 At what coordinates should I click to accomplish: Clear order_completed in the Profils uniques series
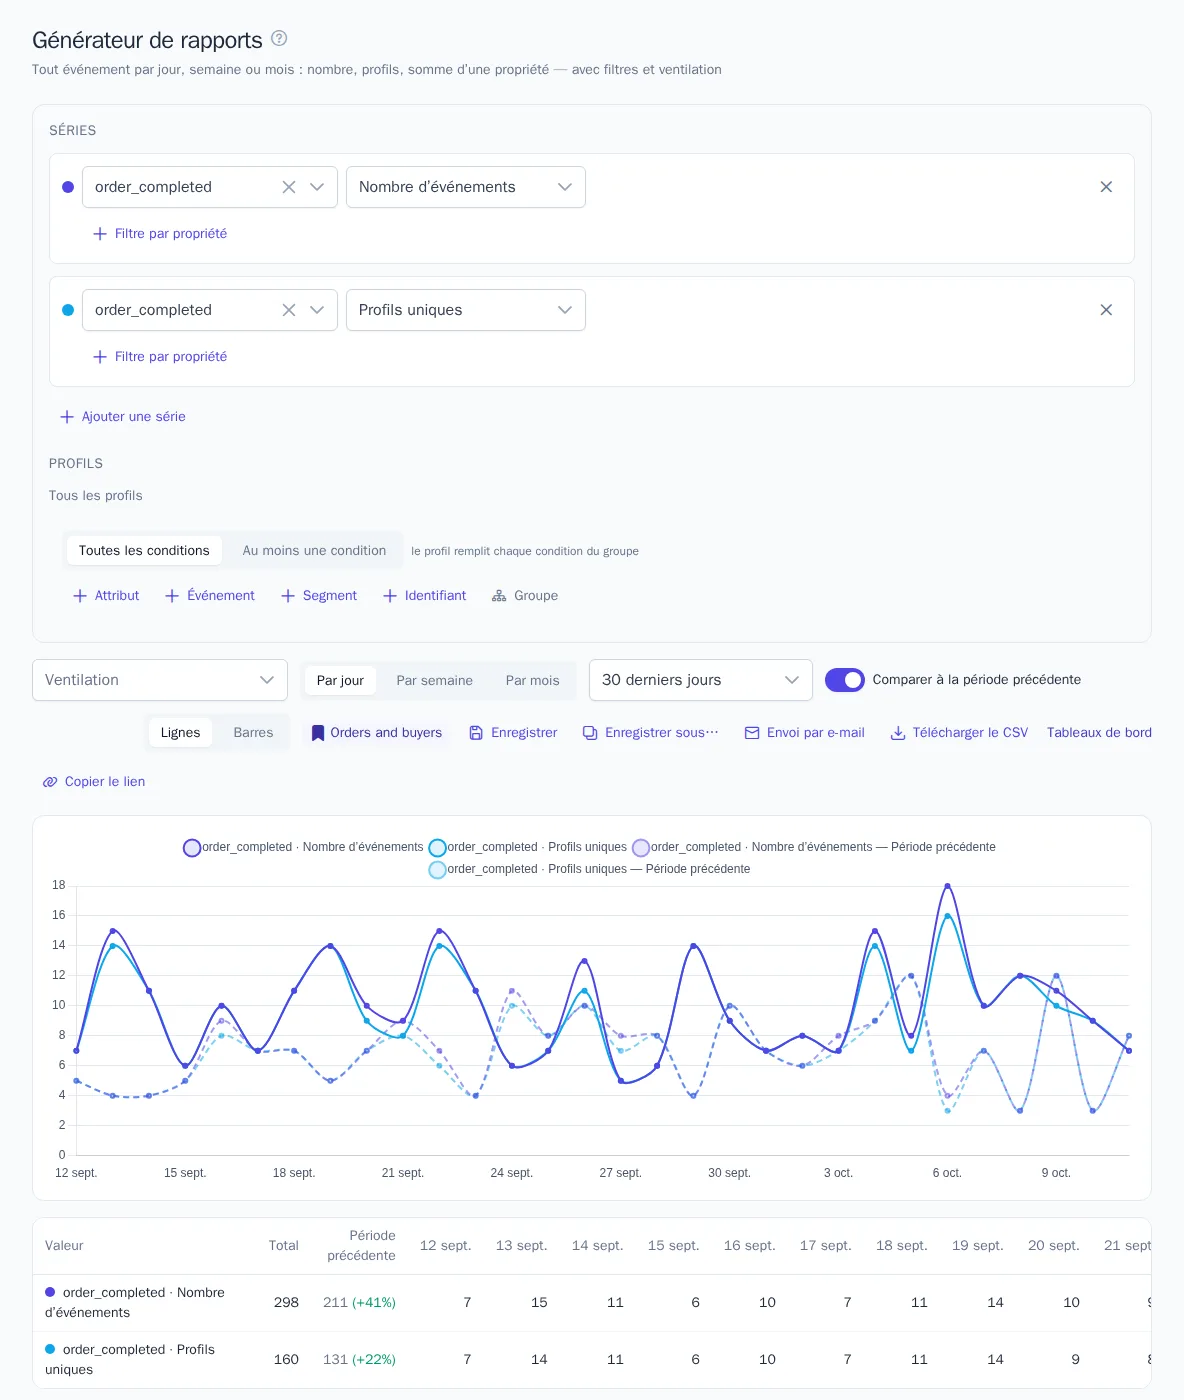coord(289,310)
